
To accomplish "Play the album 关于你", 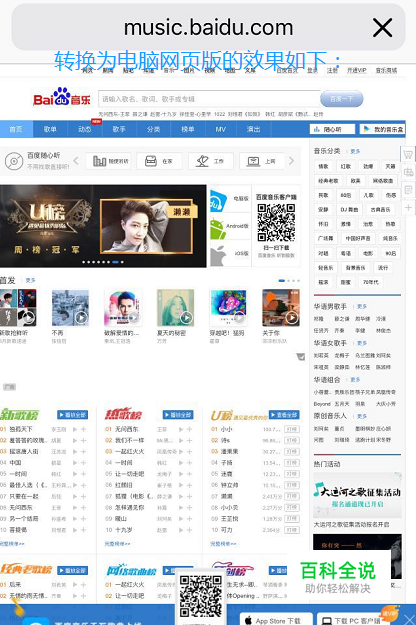I will click(292, 318).
